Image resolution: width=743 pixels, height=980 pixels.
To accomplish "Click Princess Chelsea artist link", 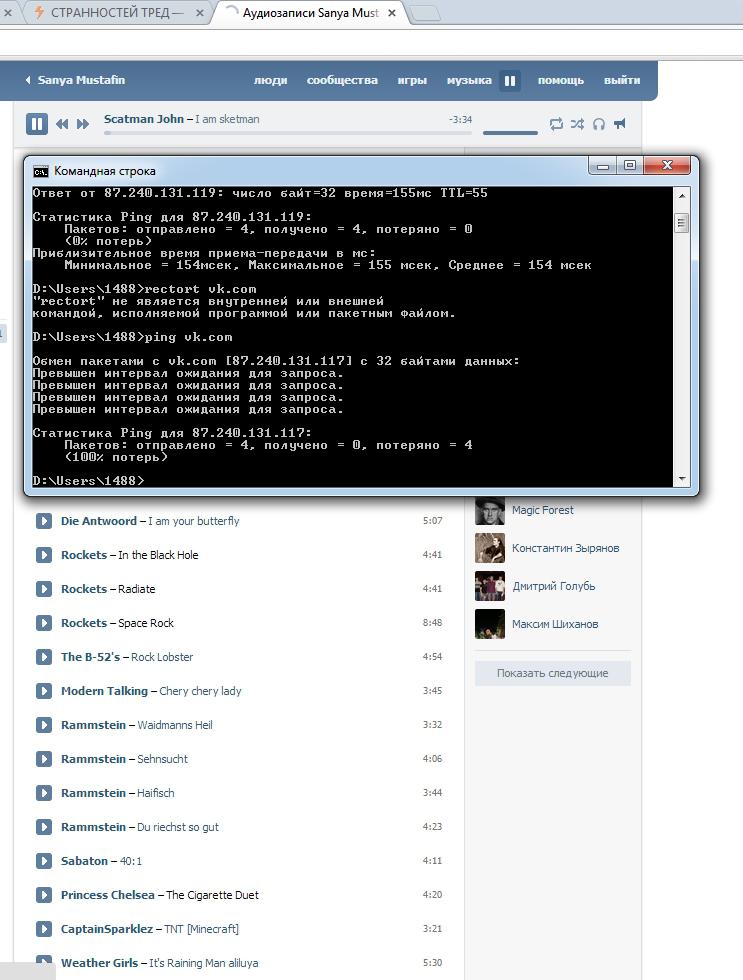I will coord(107,895).
